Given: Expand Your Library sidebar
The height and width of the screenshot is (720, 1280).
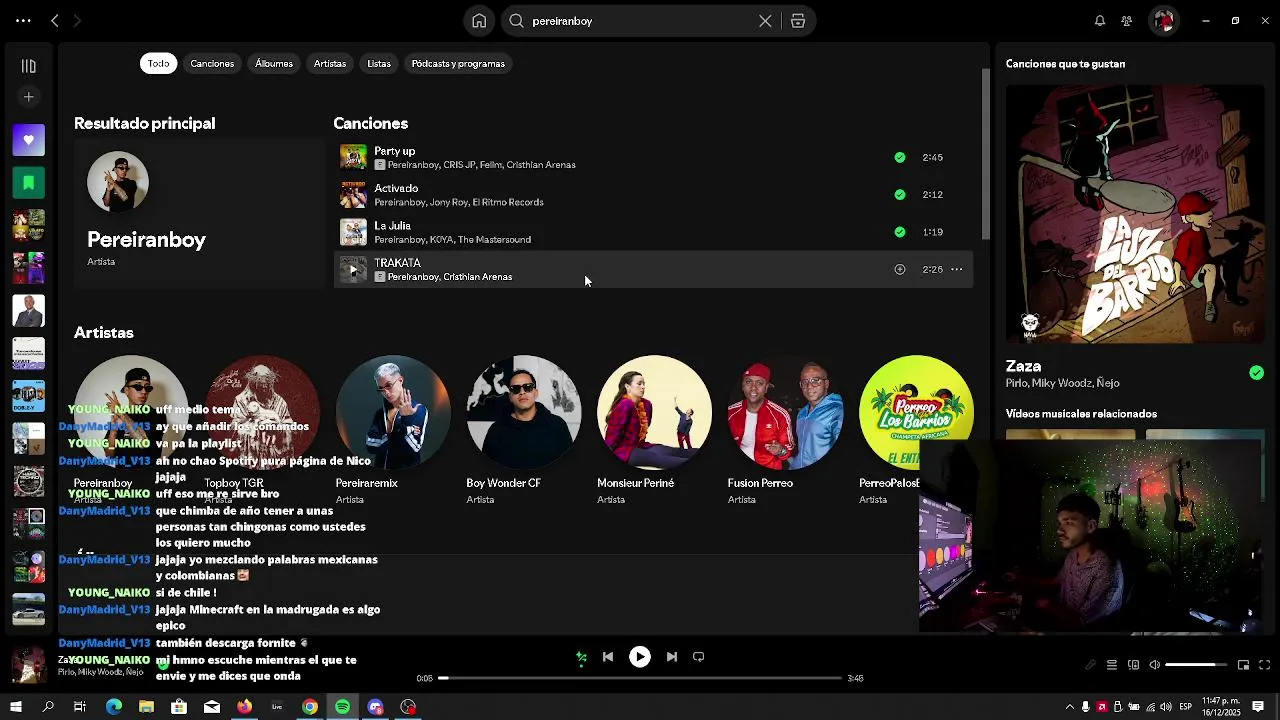Looking at the screenshot, I should 28,66.
